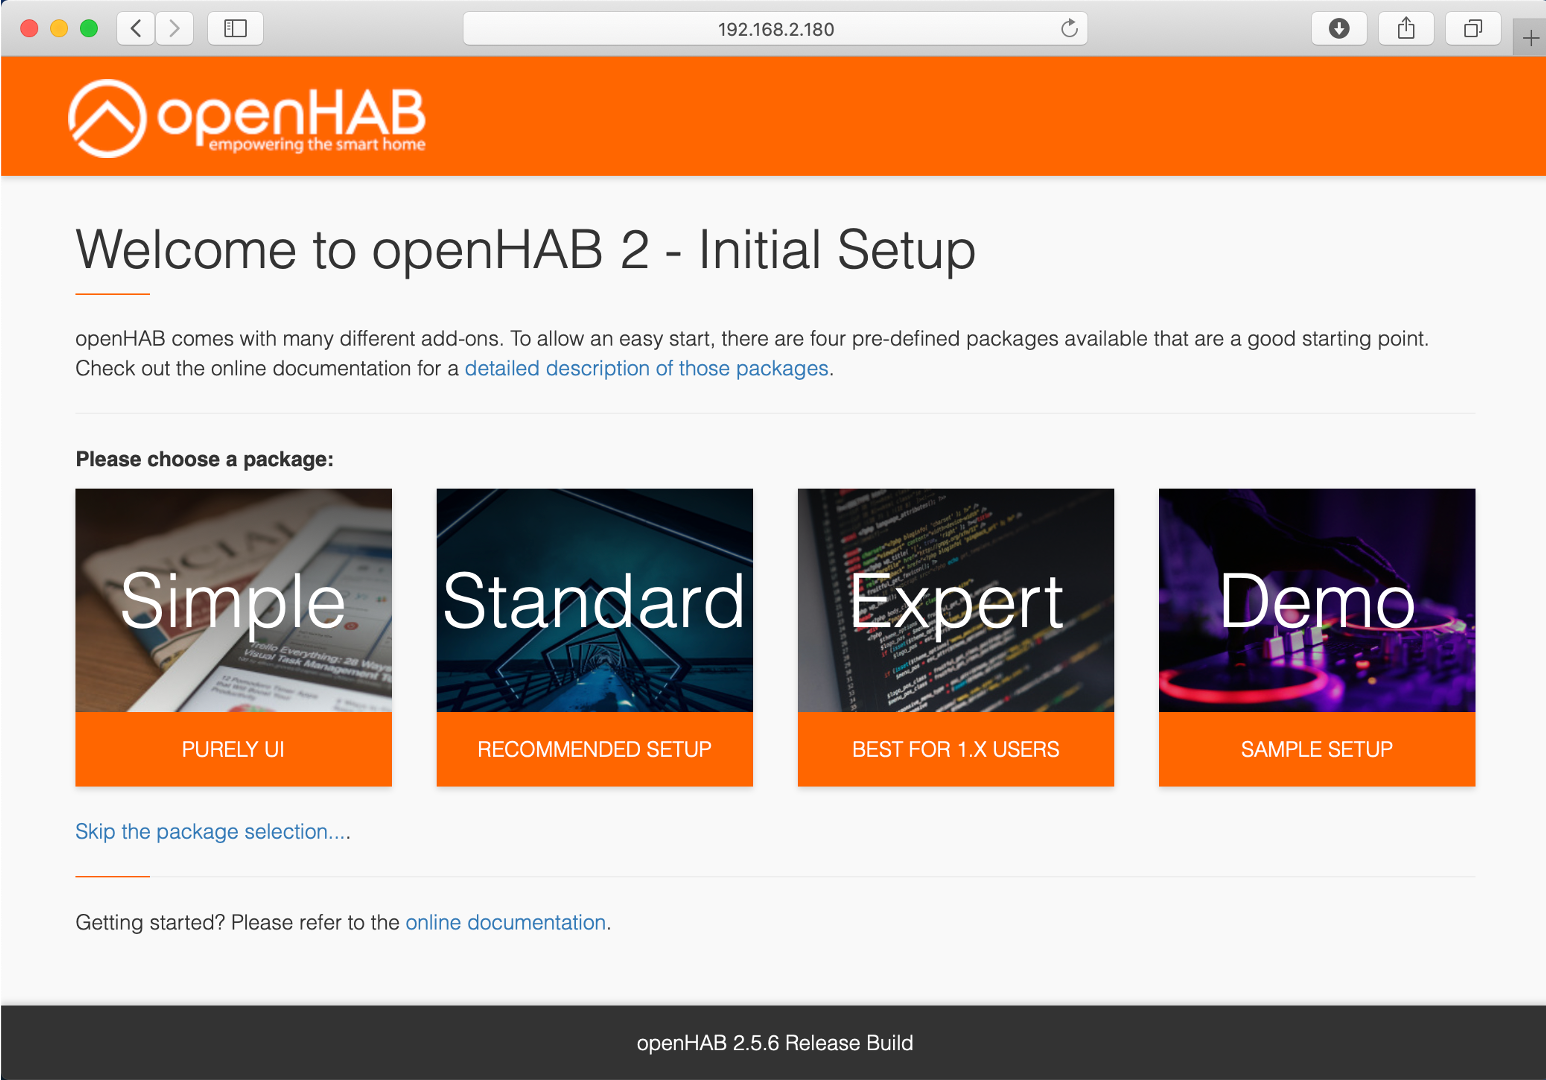Go back using the Safari back arrow
The height and width of the screenshot is (1080, 1546).
(x=136, y=28)
